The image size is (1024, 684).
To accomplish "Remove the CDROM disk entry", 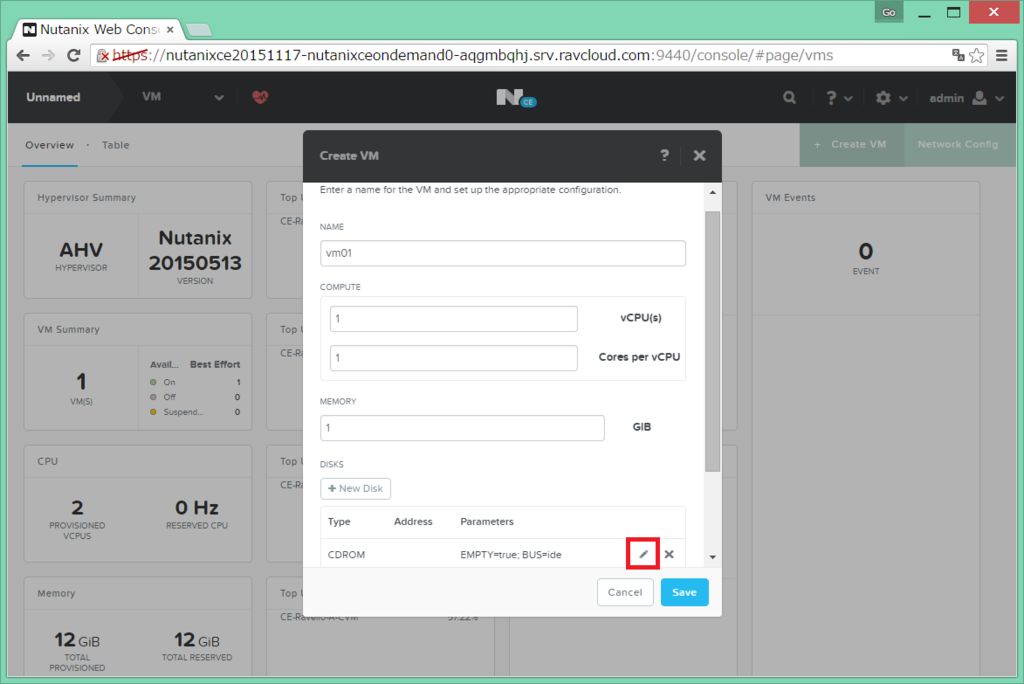I will tap(669, 554).
